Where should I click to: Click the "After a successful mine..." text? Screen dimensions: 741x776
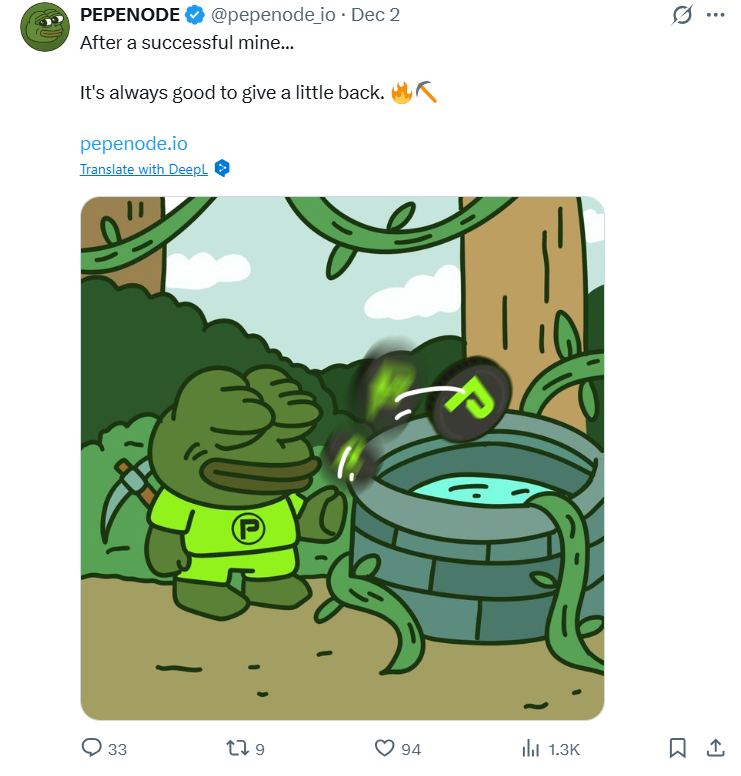pos(187,44)
